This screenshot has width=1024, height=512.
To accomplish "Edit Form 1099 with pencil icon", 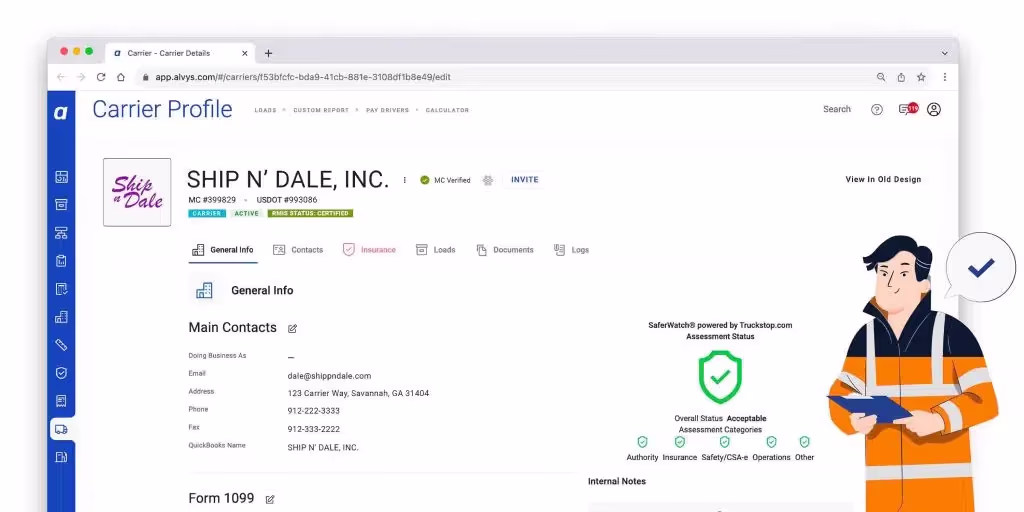I will [x=270, y=500].
